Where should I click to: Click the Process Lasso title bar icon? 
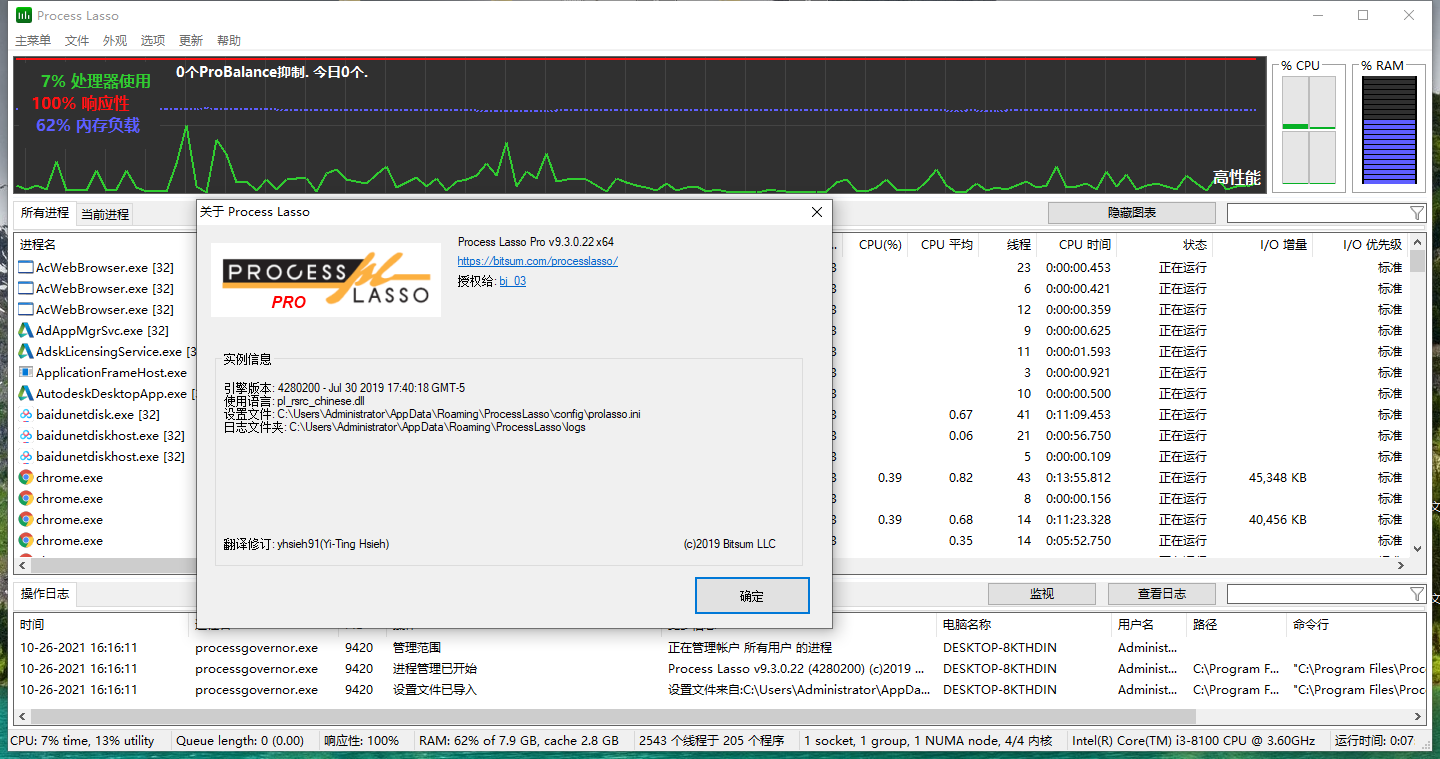(23, 15)
